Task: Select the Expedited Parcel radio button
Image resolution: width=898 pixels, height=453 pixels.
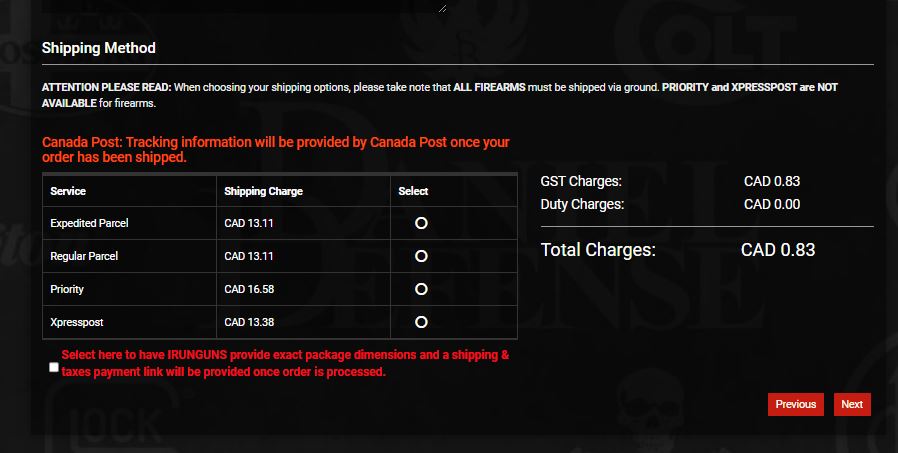Action: click(x=421, y=223)
